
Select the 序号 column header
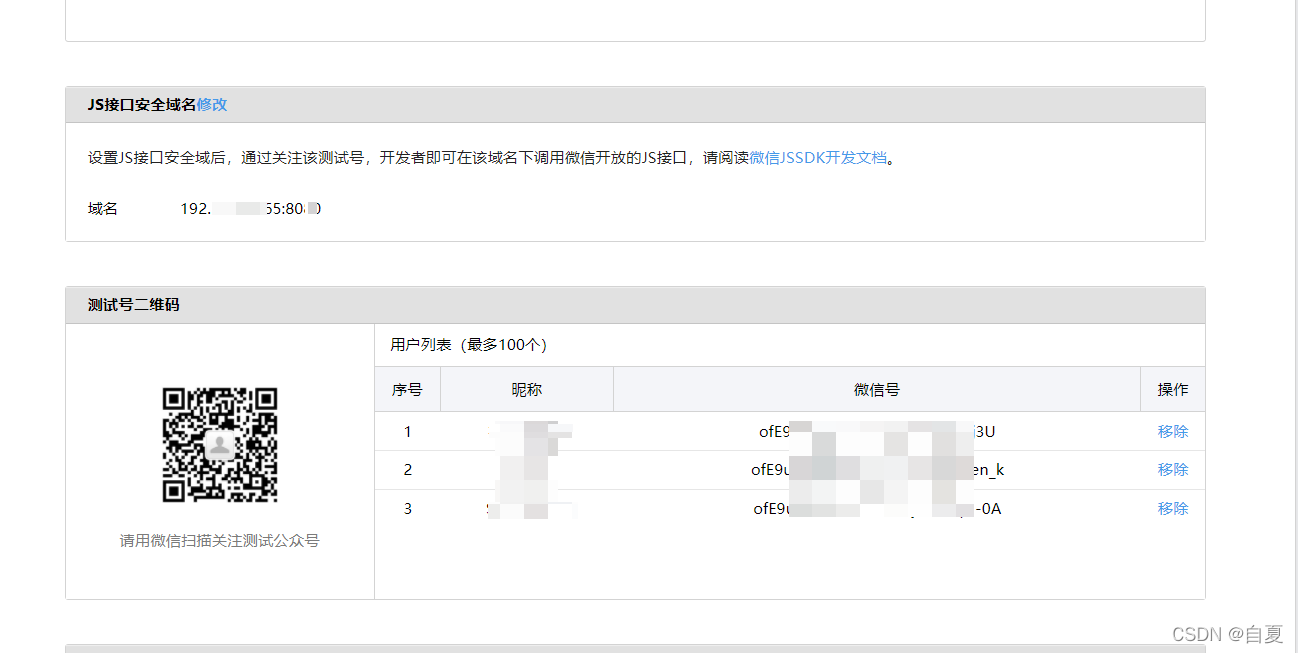click(407, 390)
